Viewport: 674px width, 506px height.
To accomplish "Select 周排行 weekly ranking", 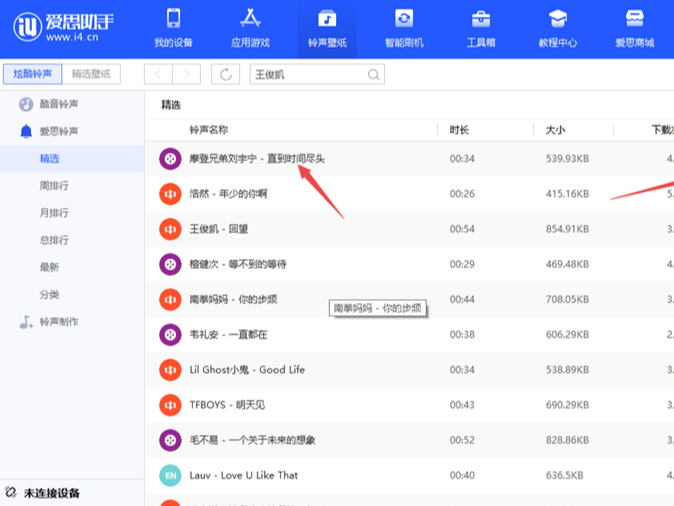I will click(54, 186).
